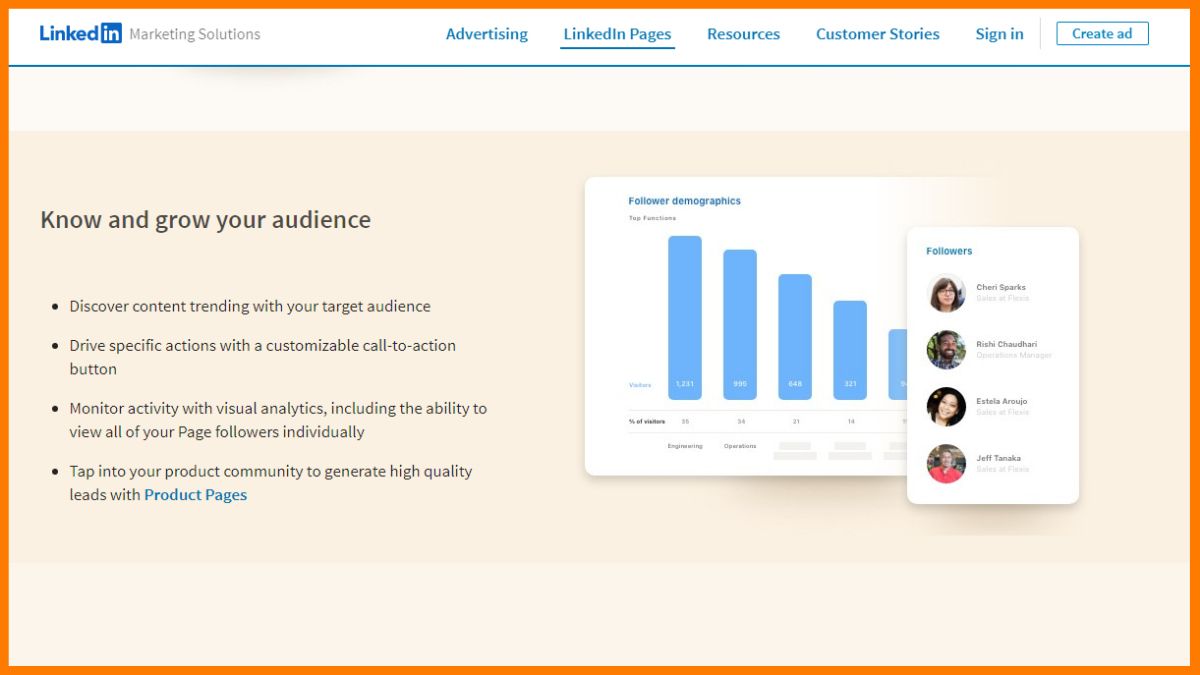This screenshot has width=1200, height=675.
Task: Click the Create ad button
Action: [1102, 33]
